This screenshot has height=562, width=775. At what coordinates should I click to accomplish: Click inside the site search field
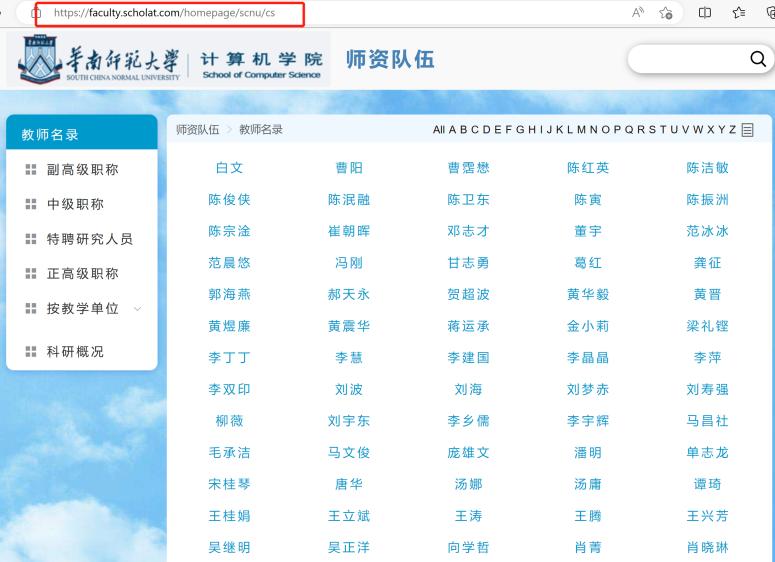click(688, 60)
